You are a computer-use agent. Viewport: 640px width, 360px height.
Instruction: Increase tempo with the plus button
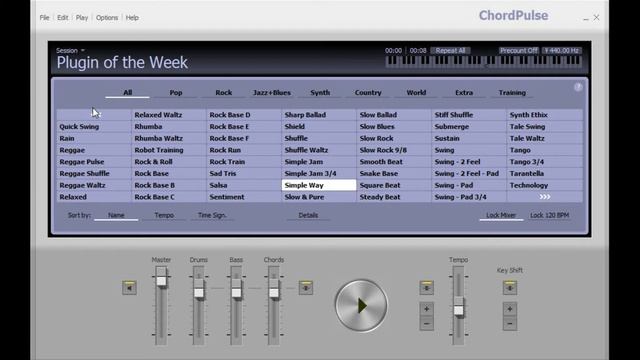427,309
